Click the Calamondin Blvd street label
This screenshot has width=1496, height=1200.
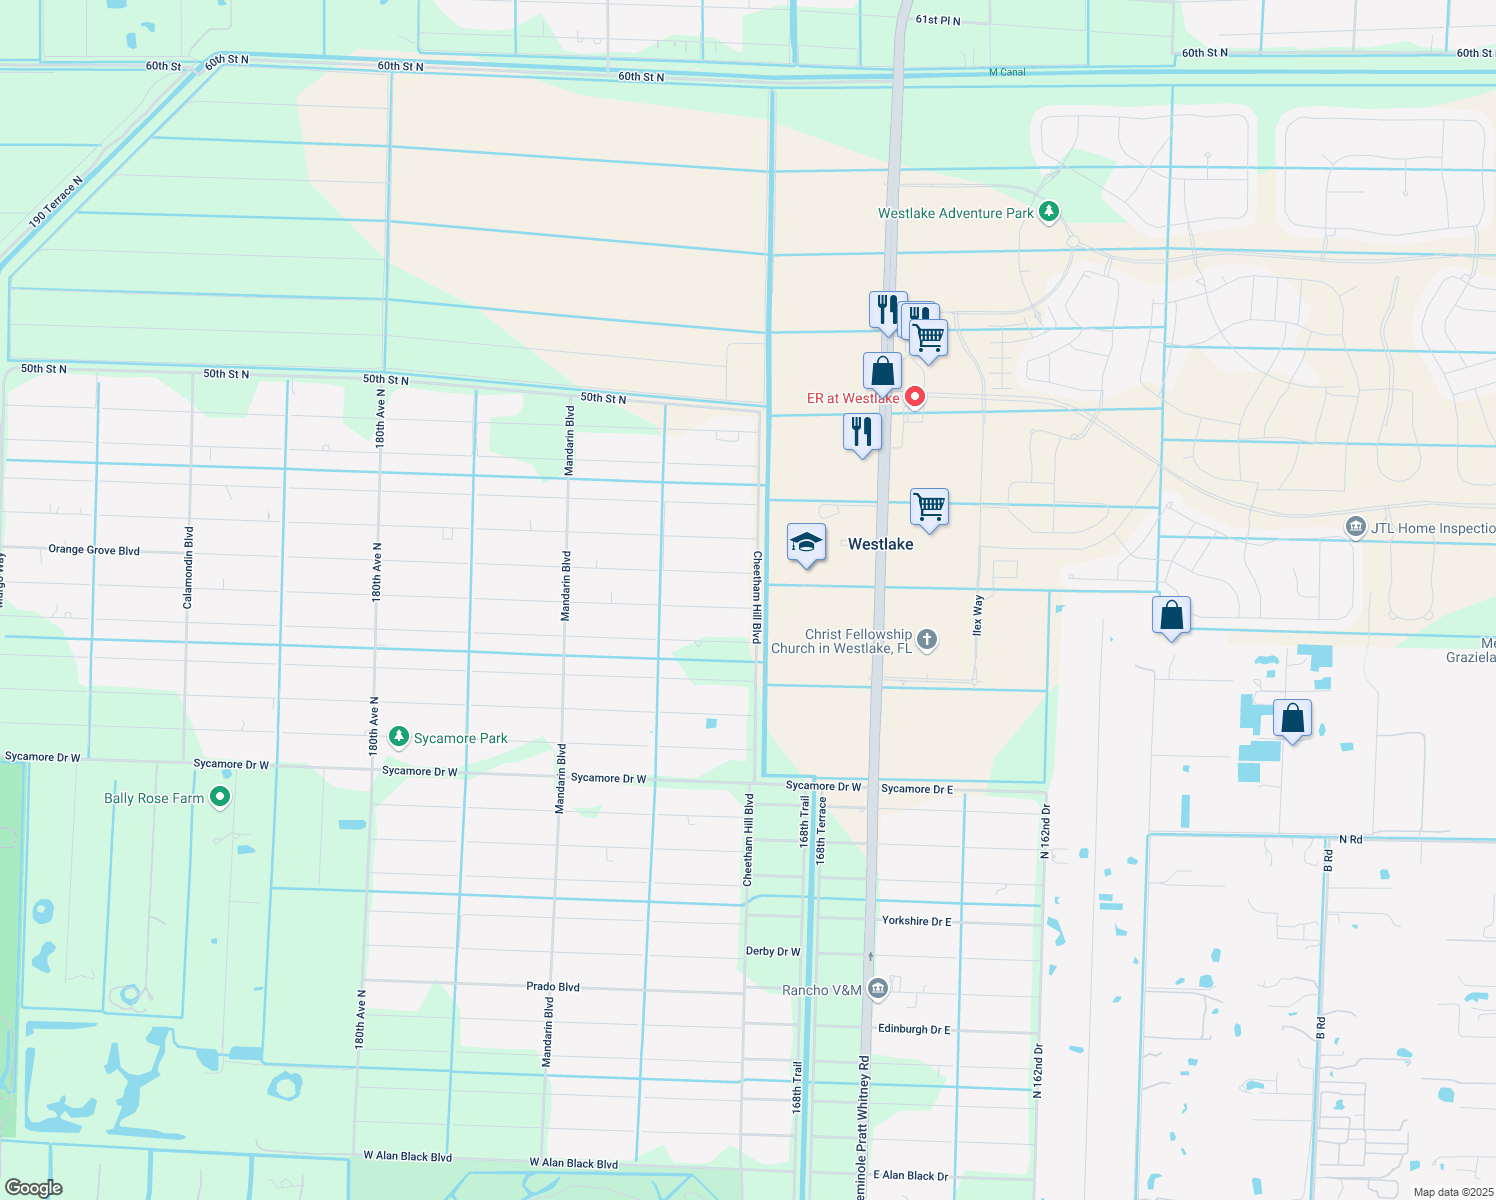coord(188,568)
